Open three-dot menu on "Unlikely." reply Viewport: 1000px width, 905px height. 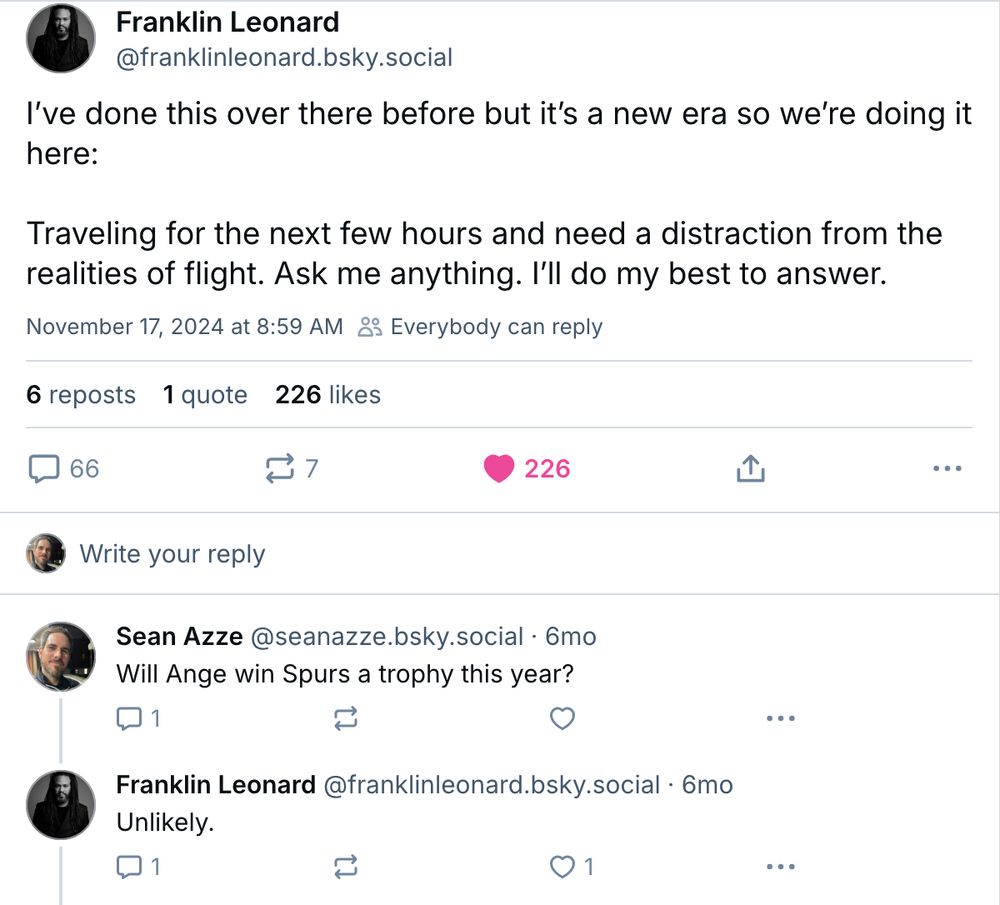[x=781, y=867]
